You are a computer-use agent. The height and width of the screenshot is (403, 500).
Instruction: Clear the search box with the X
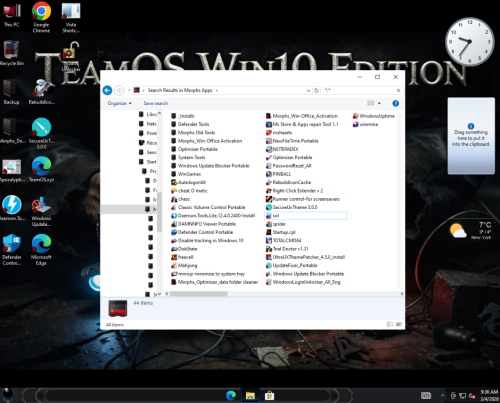[398, 90]
